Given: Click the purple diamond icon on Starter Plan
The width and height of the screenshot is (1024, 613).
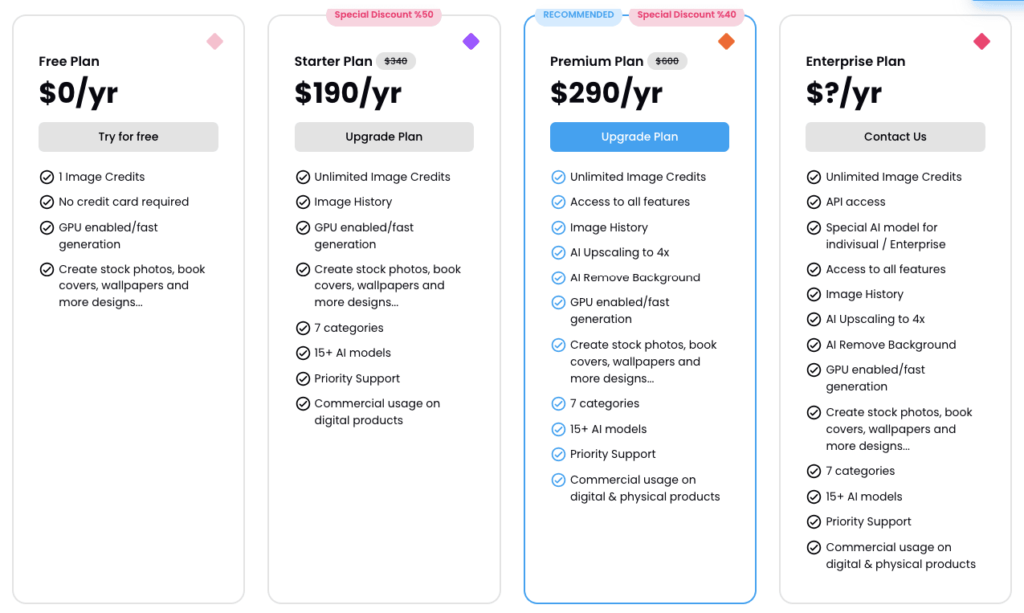Looking at the screenshot, I should pos(471,42).
